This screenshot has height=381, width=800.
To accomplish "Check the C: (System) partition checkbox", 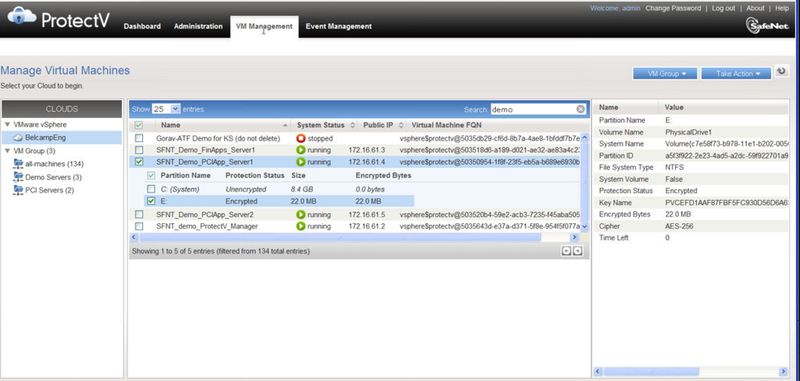I will pyautogui.click(x=151, y=189).
